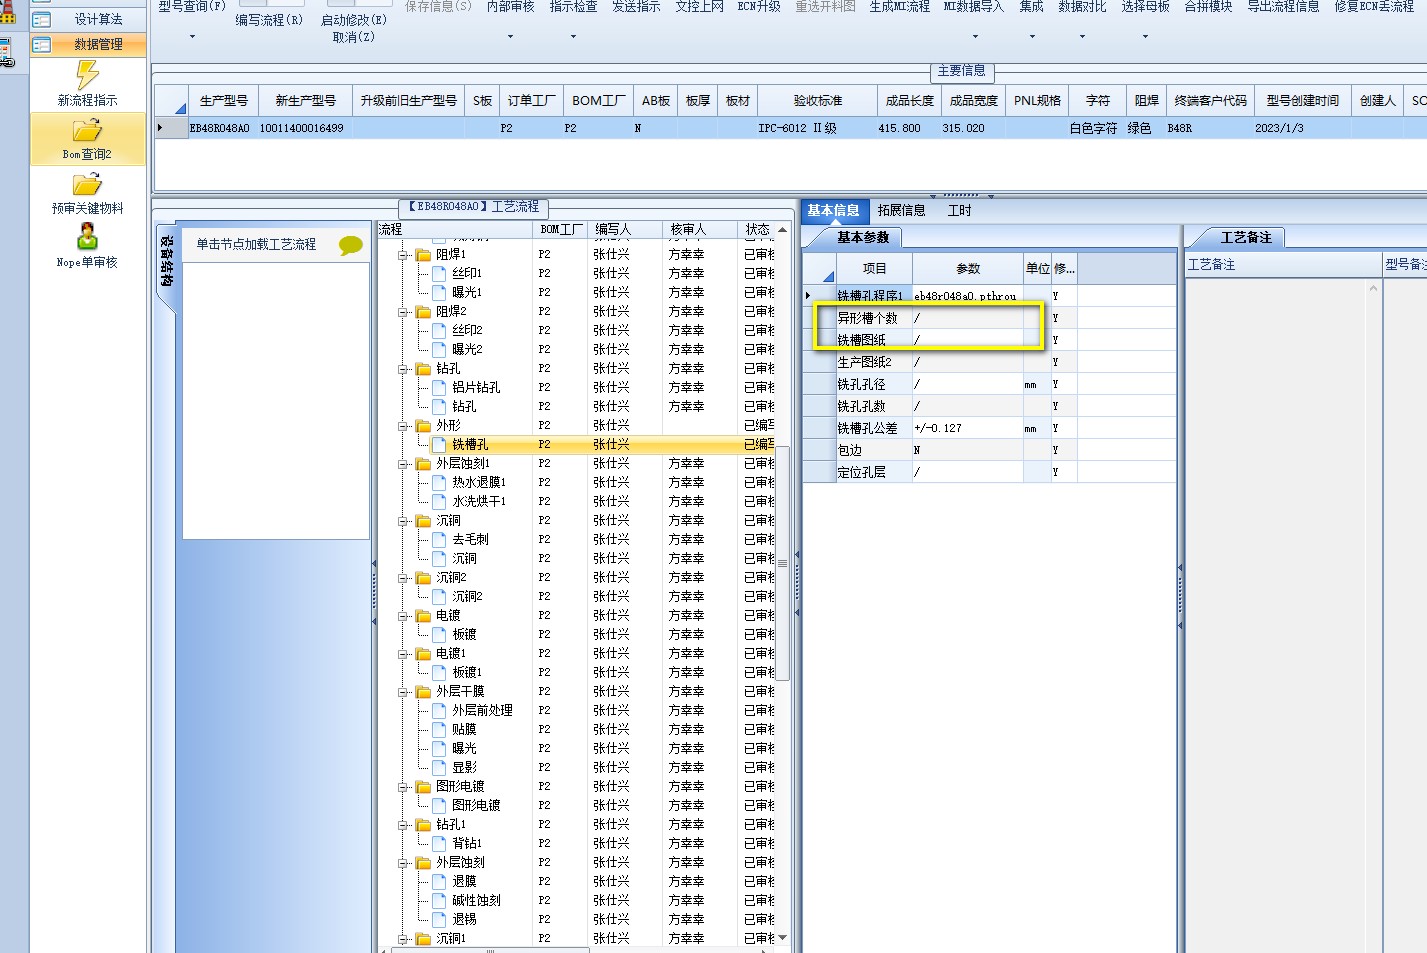Click the 外层干膜 folder icon

(x=423, y=691)
